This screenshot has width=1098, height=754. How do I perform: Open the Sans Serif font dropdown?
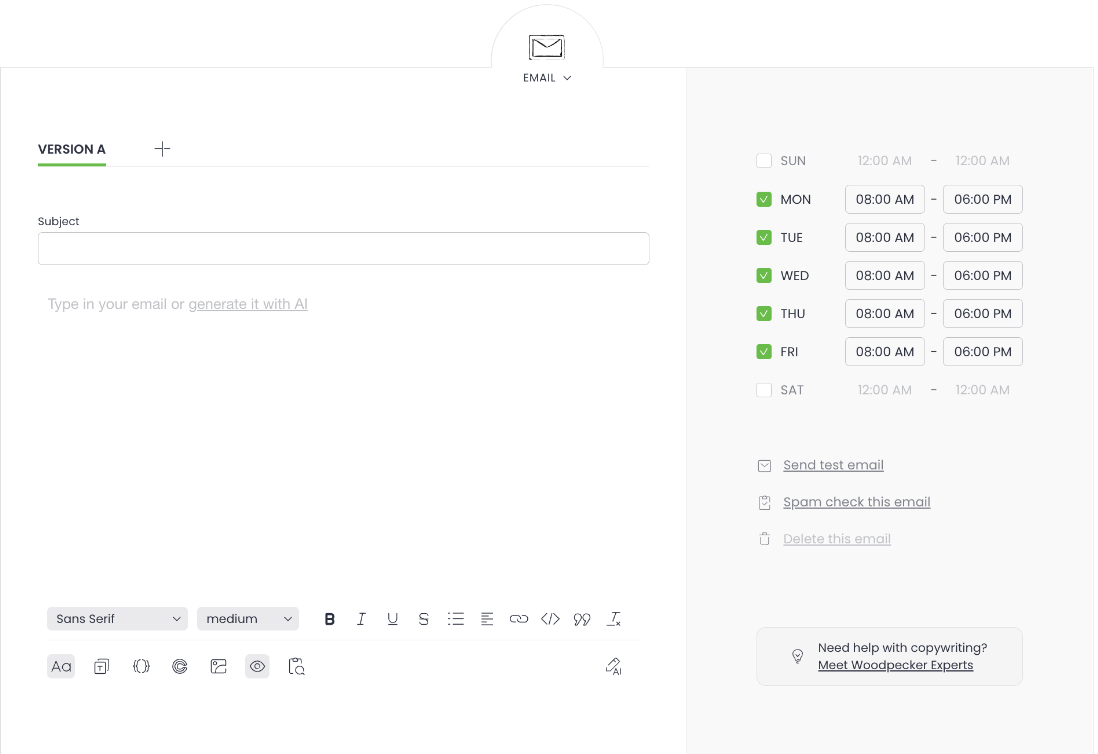click(117, 618)
